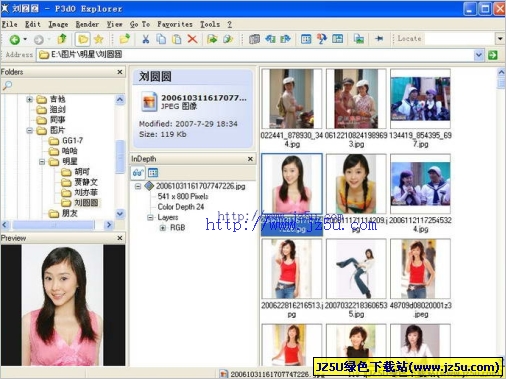Image resolution: width=506 pixels, height=379 pixels.
Task: Click the Favorites star icon
Action: pyautogui.click(x=99, y=39)
